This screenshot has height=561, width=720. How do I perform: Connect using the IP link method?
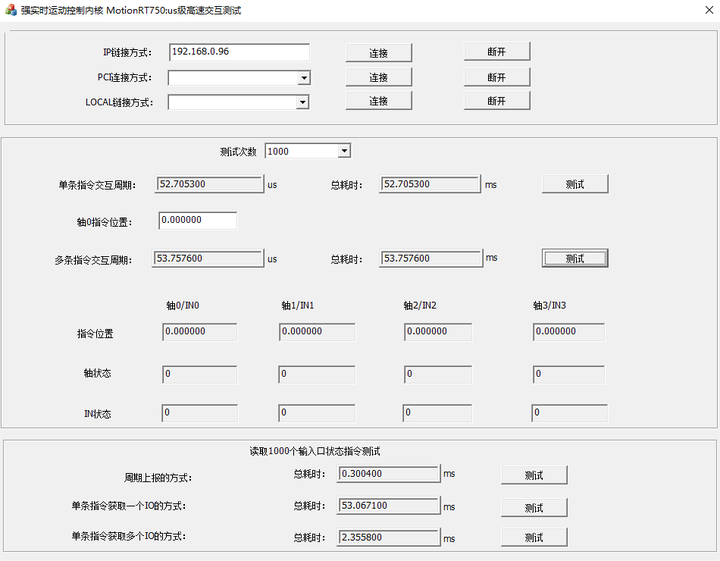tap(378, 53)
